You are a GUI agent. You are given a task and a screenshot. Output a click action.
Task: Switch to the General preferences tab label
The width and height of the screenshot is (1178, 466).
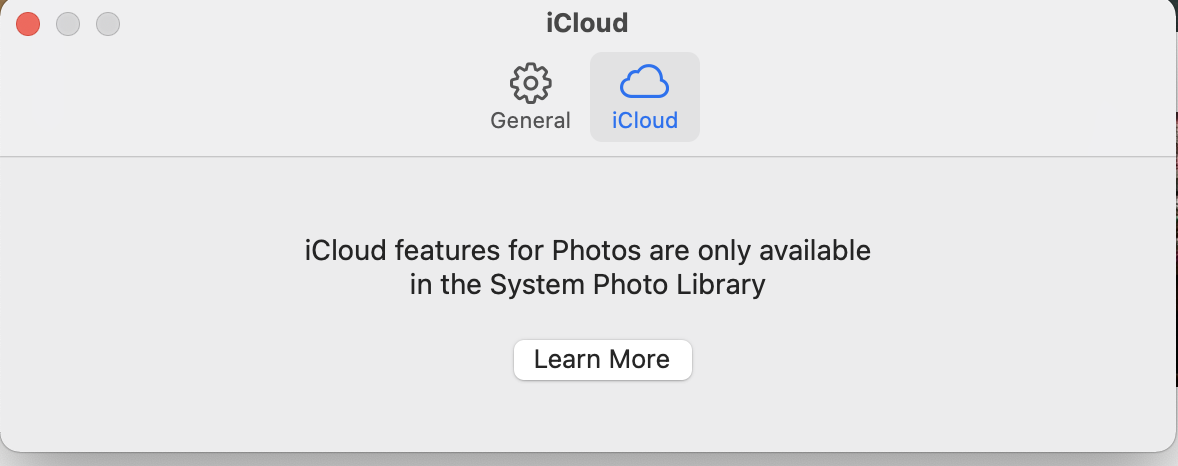click(x=530, y=121)
